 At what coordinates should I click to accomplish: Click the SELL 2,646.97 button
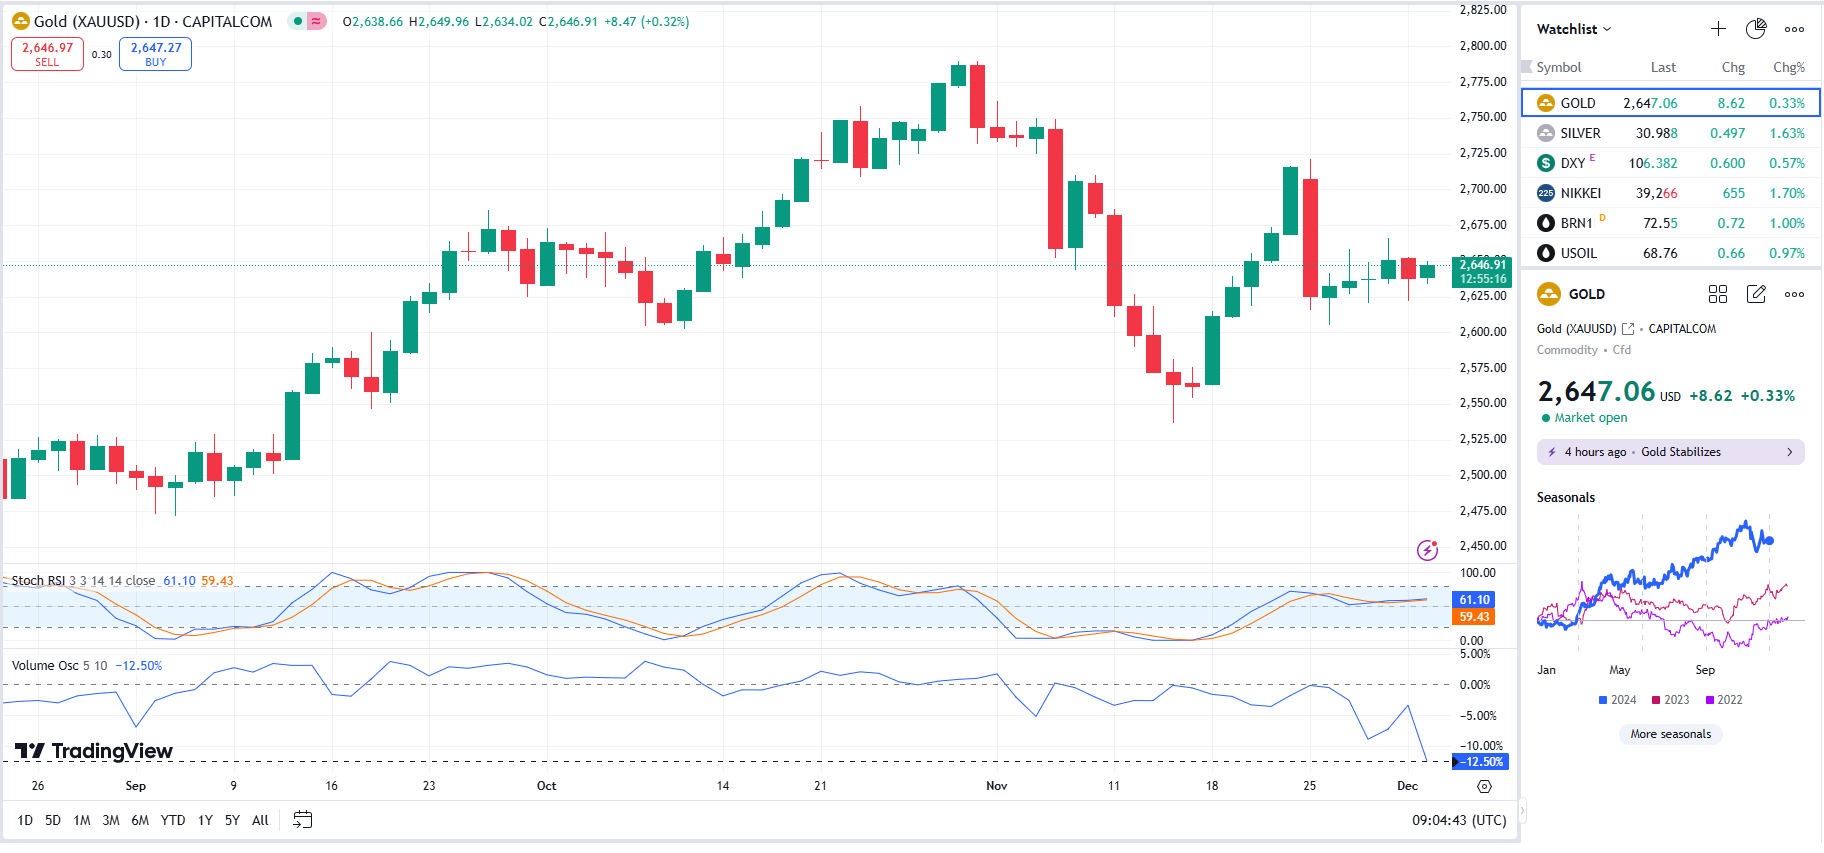point(47,54)
